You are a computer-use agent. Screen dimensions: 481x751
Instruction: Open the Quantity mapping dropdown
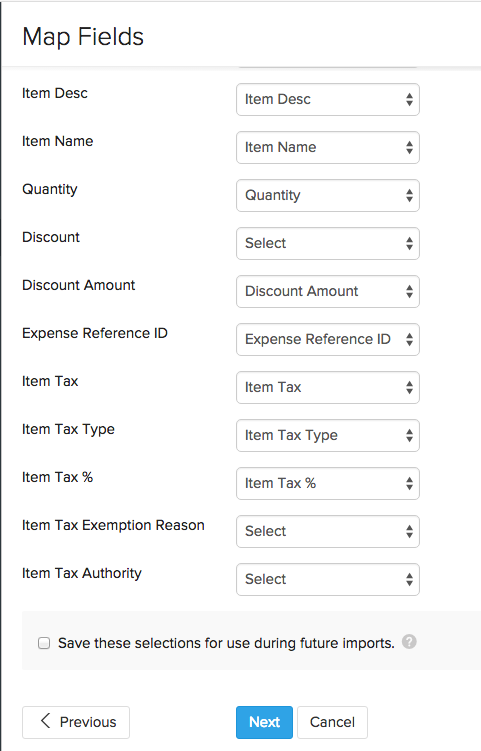click(x=328, y=195)
